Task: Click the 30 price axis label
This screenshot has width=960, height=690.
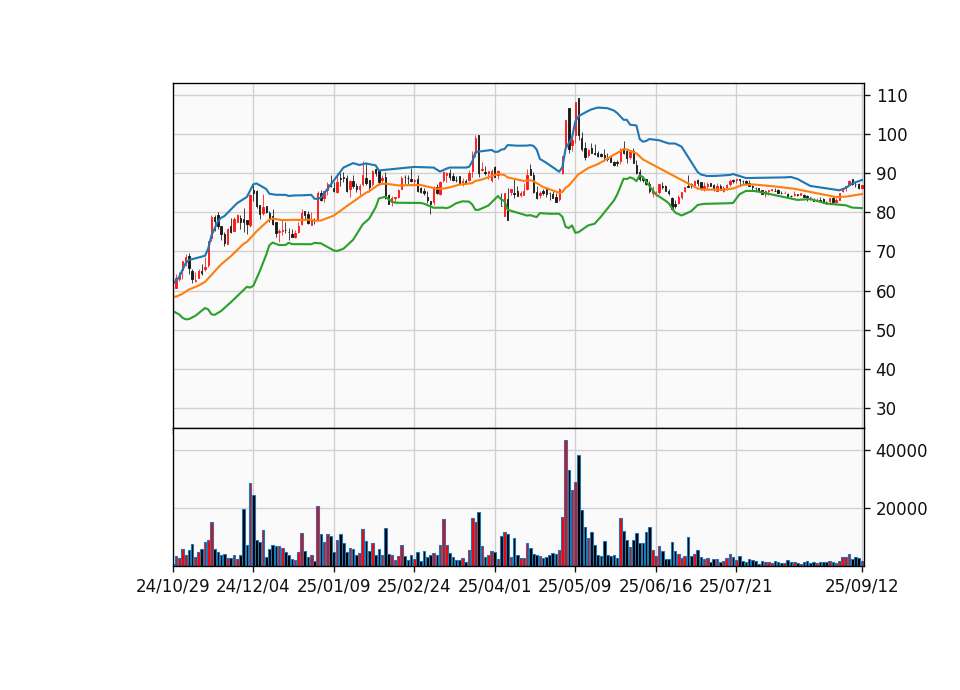Action: tap(887, 409)
